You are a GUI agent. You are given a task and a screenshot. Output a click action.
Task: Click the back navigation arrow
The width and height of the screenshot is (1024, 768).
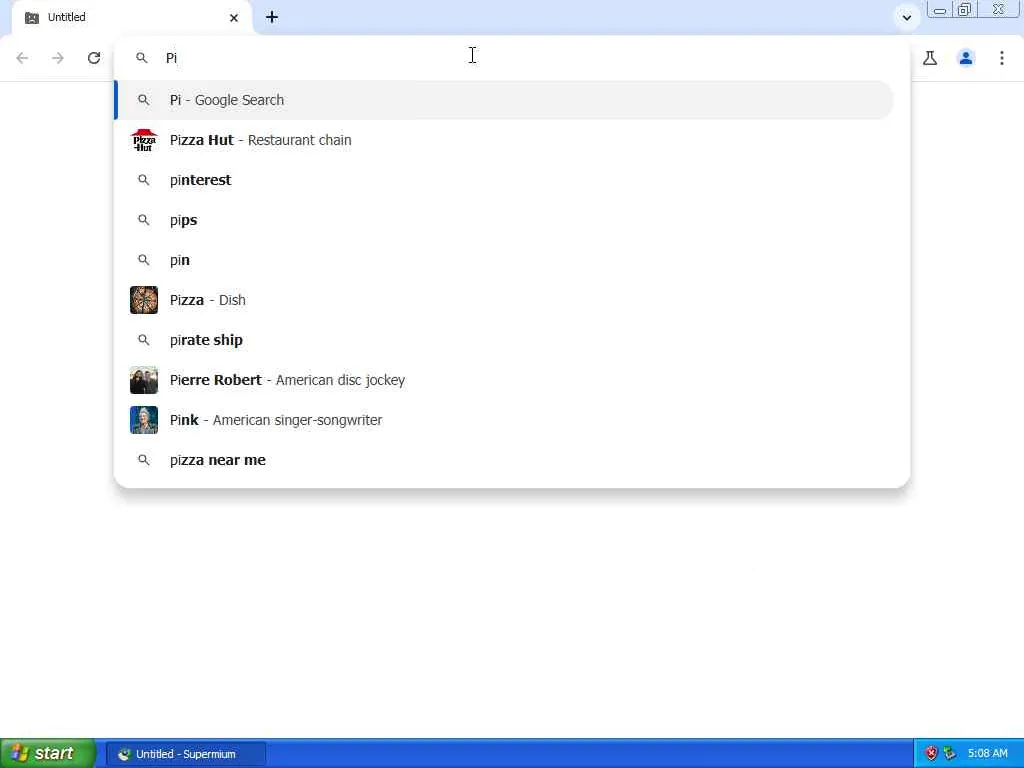point(22,58)
